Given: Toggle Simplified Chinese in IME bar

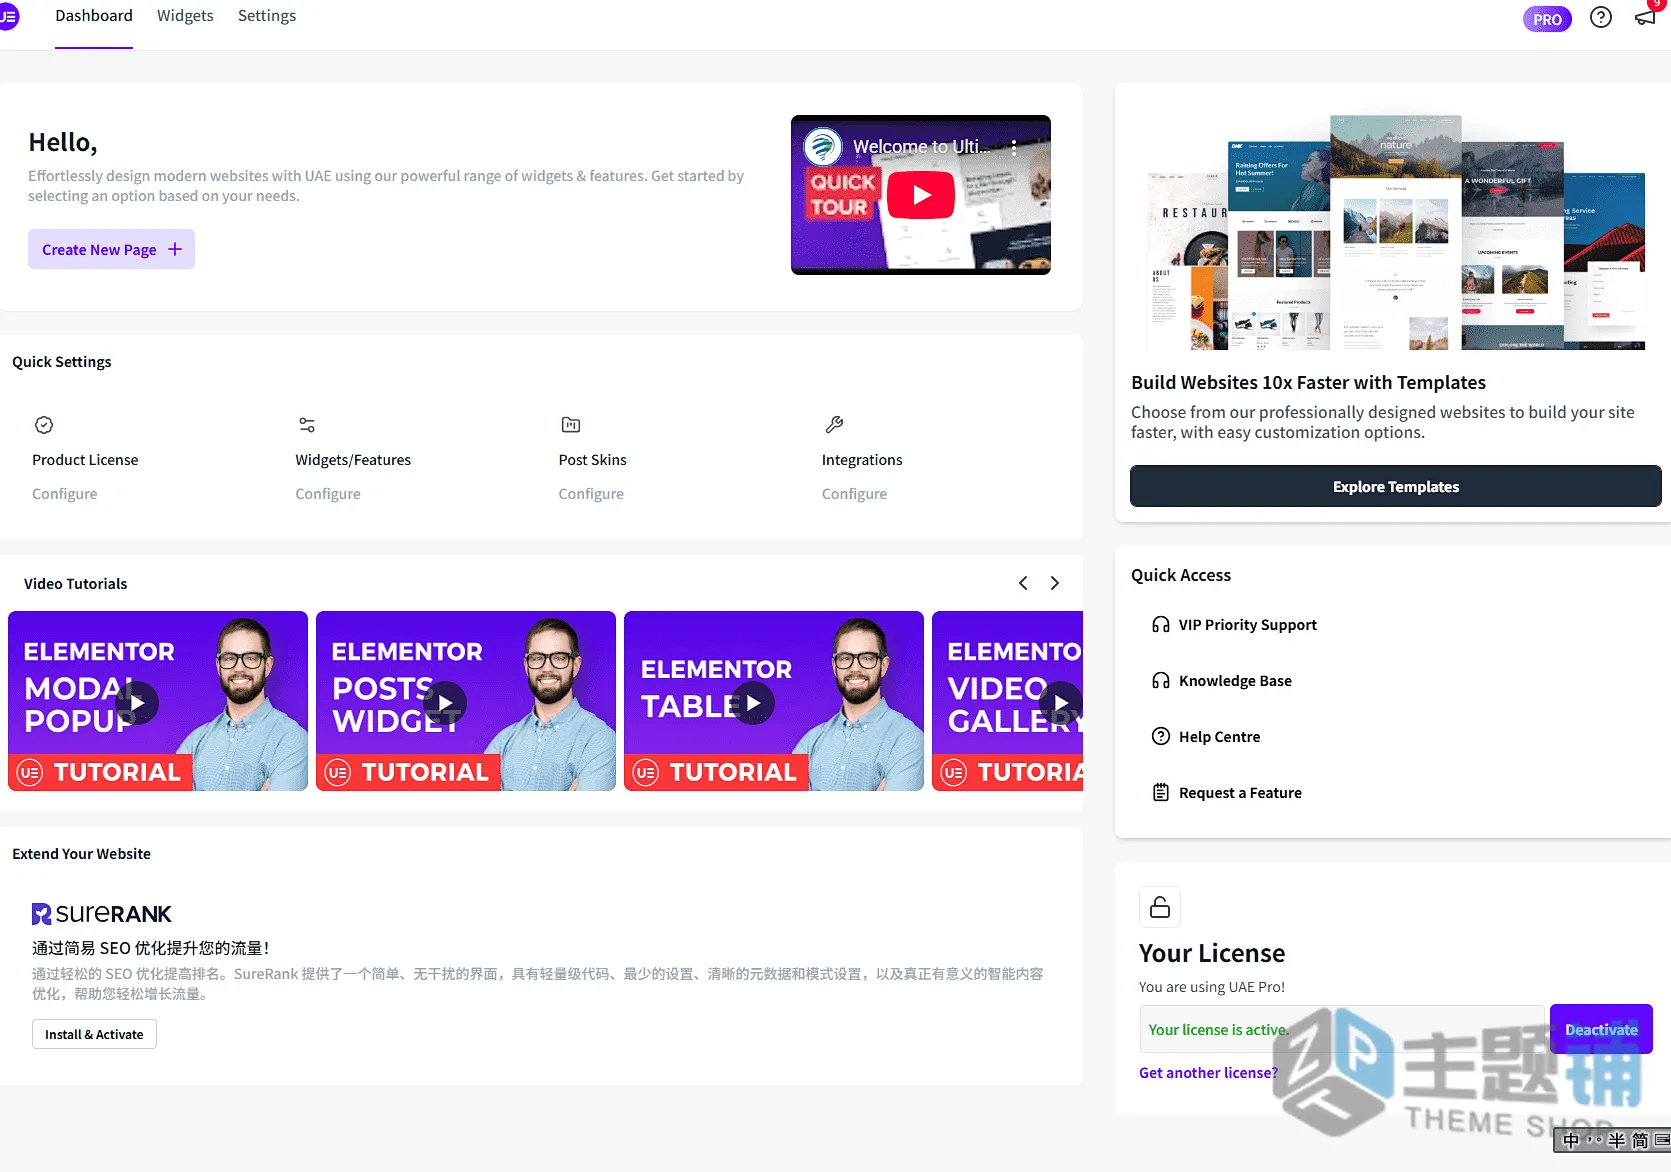Looking at the screenshot, I should [x=1640, y=1141].
